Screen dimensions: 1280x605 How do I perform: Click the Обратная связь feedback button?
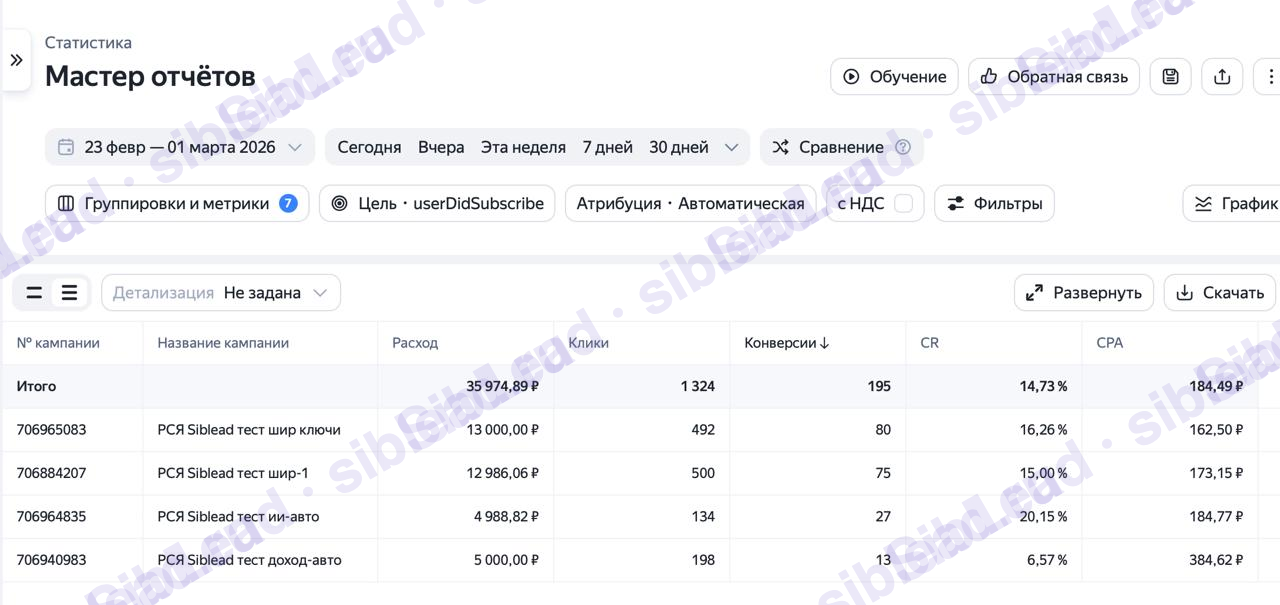(1054, 77)
